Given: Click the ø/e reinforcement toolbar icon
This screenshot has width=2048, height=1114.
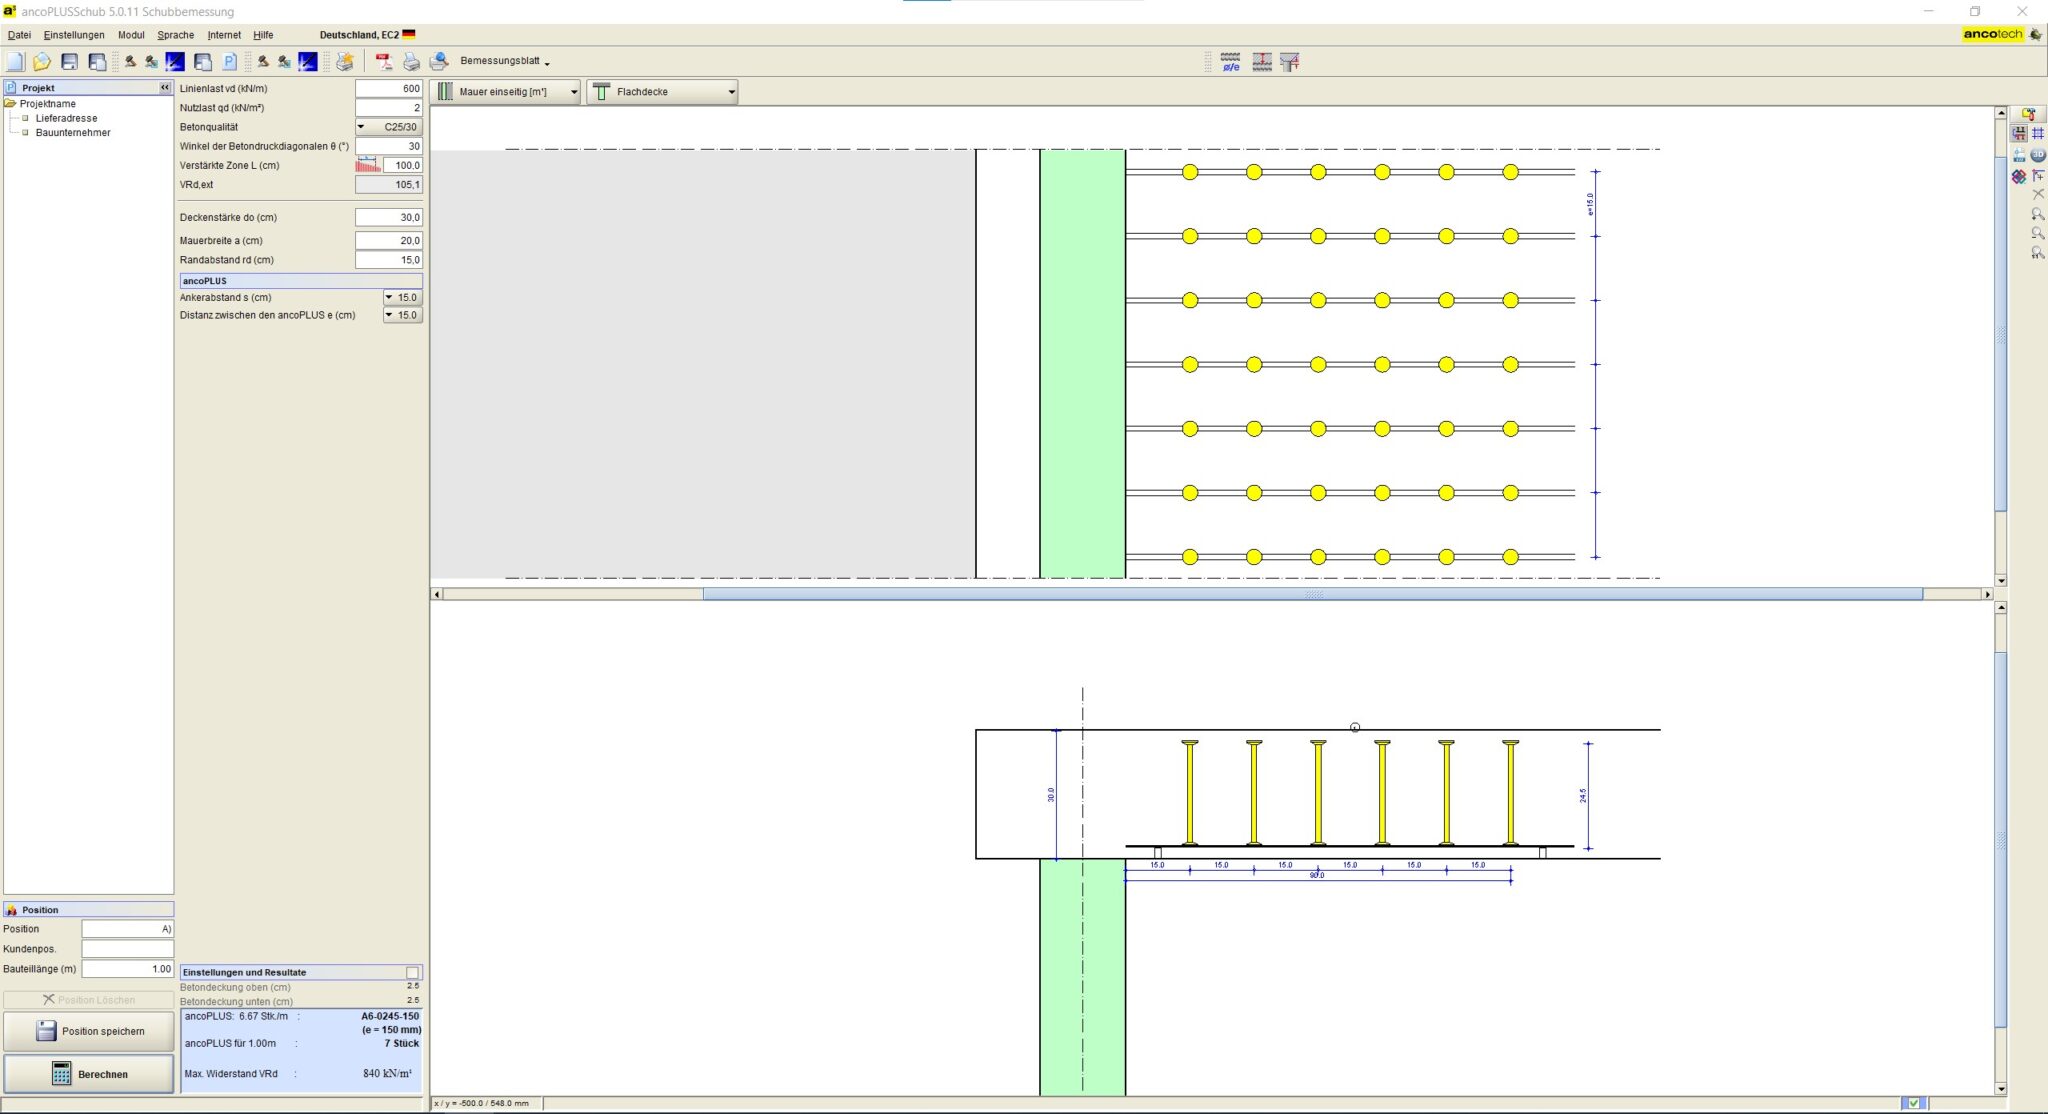Looking at the screenshot, I should (1231, 62).
